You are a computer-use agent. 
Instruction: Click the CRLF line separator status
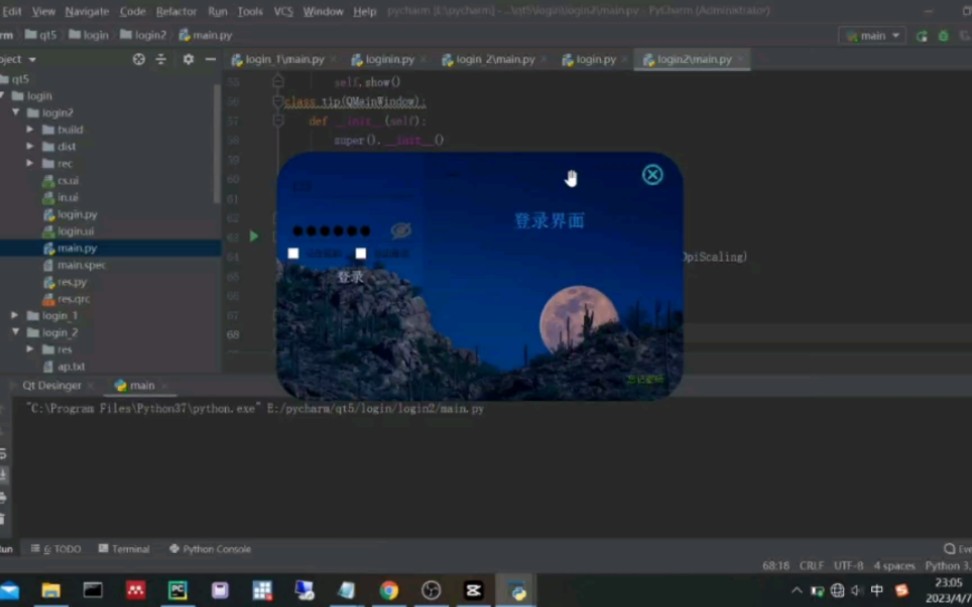(811, 566)
